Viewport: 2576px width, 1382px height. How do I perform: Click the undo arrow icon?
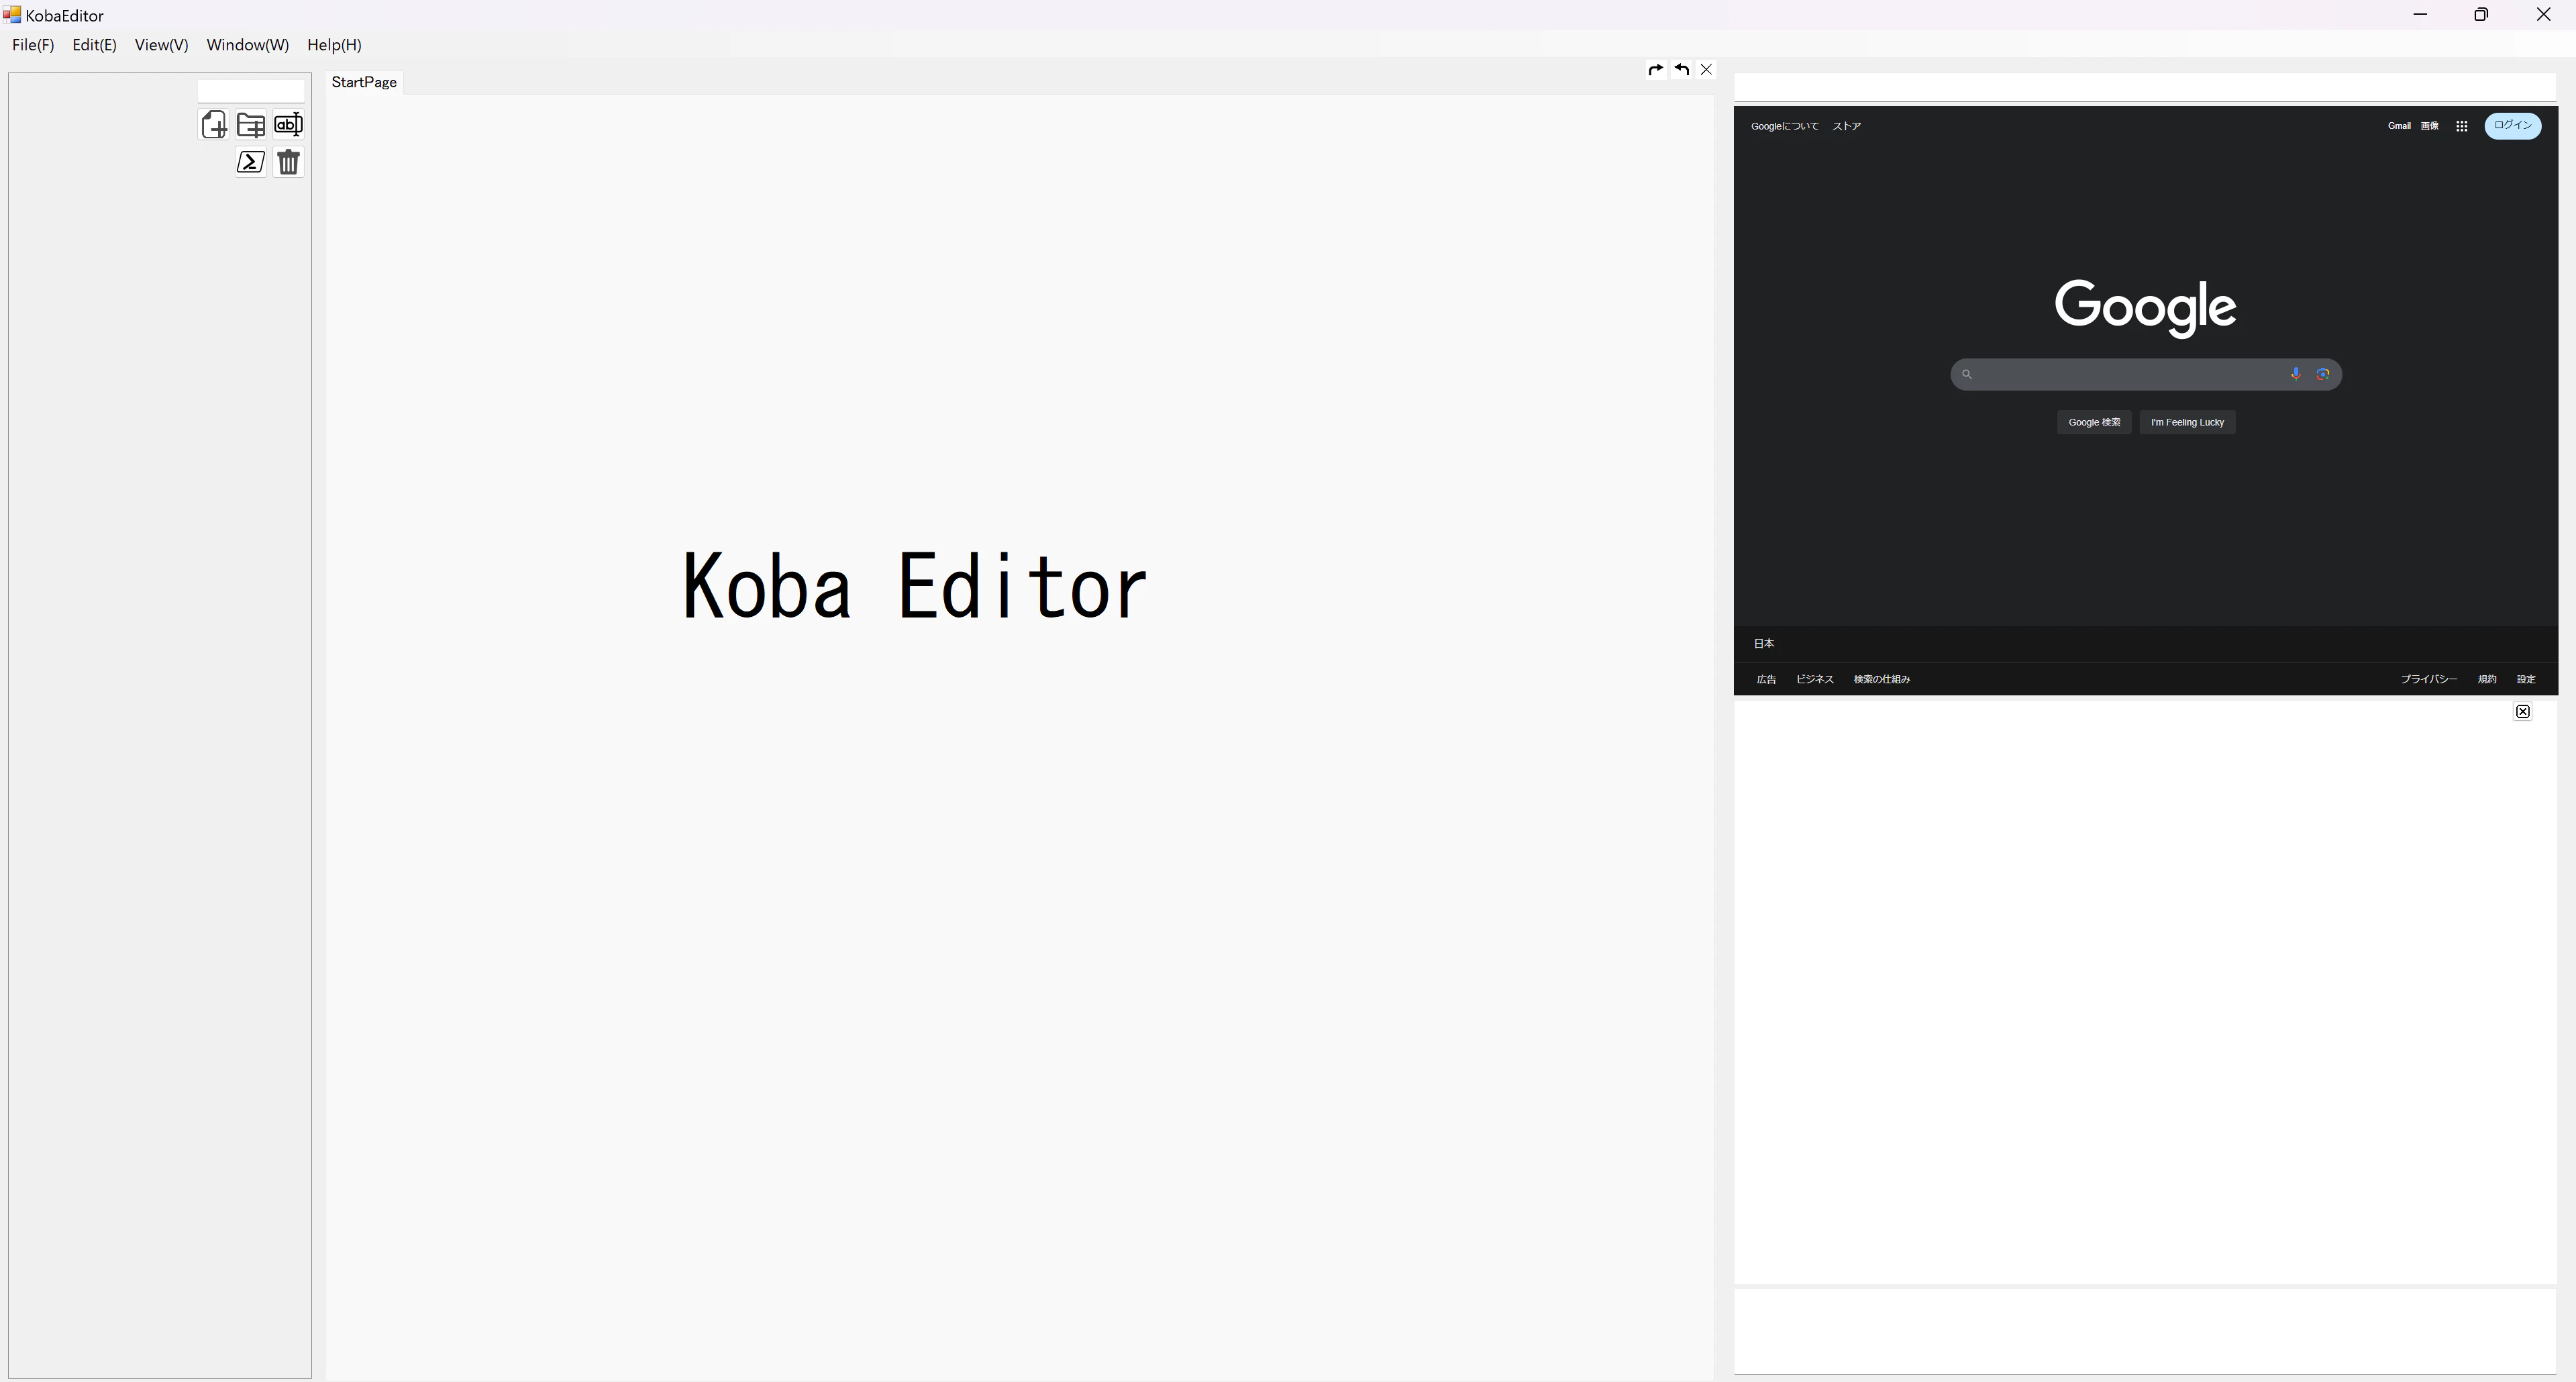click(x=1682, y=70)
